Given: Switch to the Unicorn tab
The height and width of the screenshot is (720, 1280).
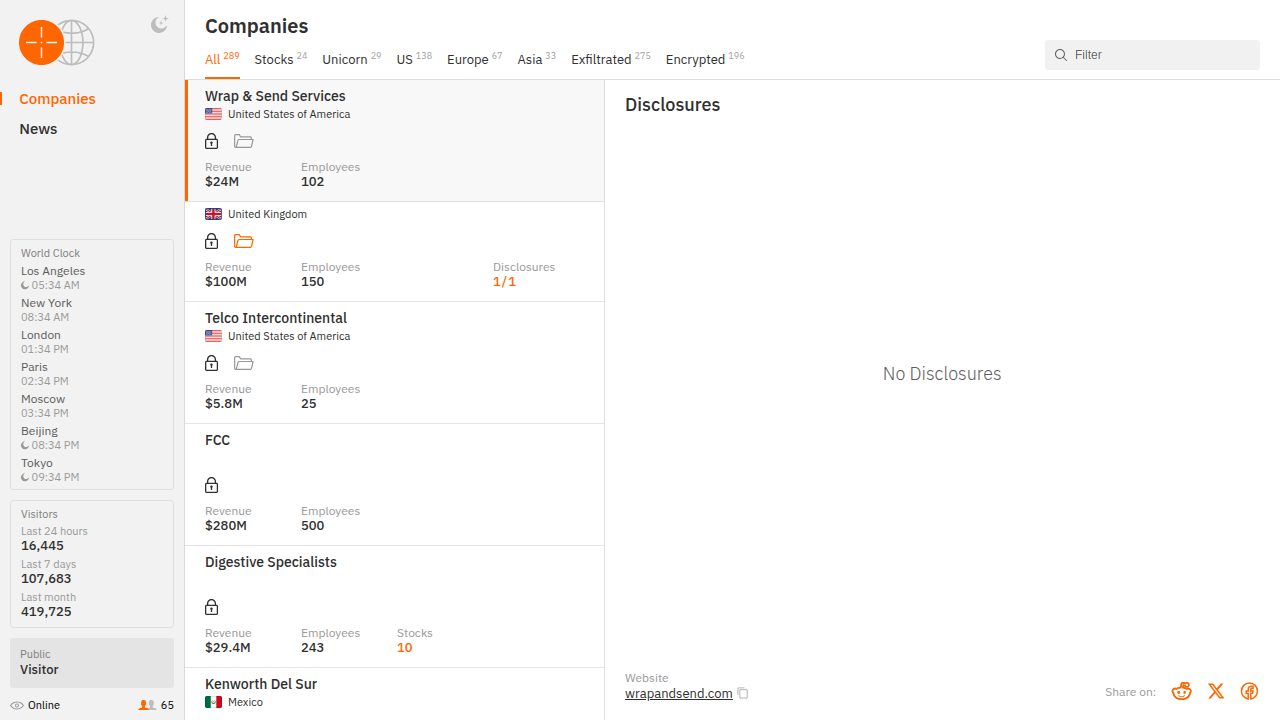Looking at the screenshot, I should [x=345, y=59].
